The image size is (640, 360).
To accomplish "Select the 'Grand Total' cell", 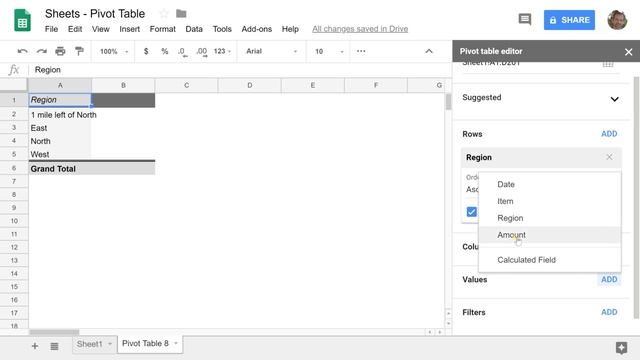I will coord(60,169).
